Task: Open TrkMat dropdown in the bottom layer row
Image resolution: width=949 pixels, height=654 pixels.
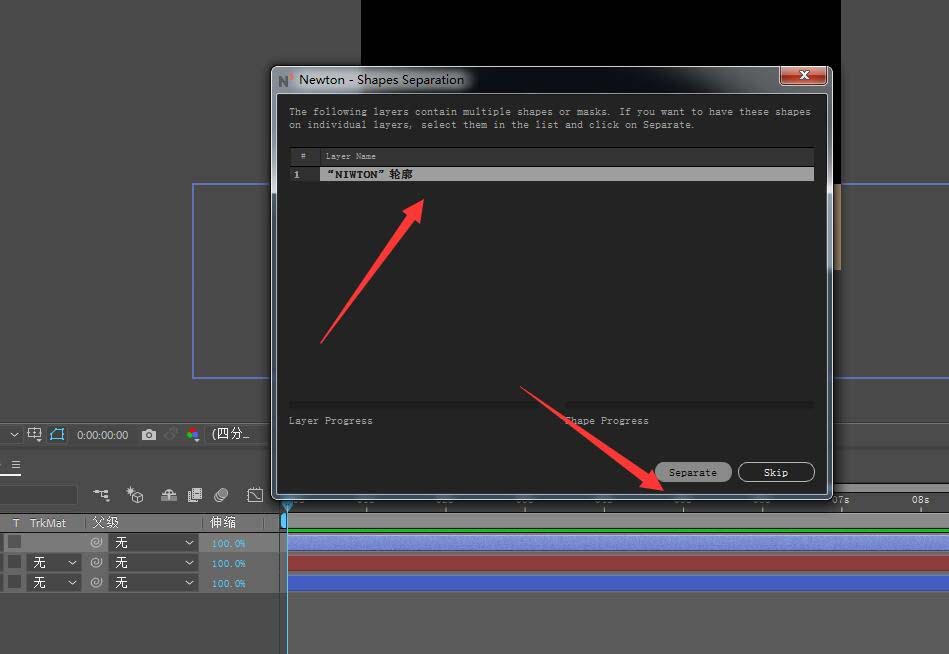Action: click(54, 583)
